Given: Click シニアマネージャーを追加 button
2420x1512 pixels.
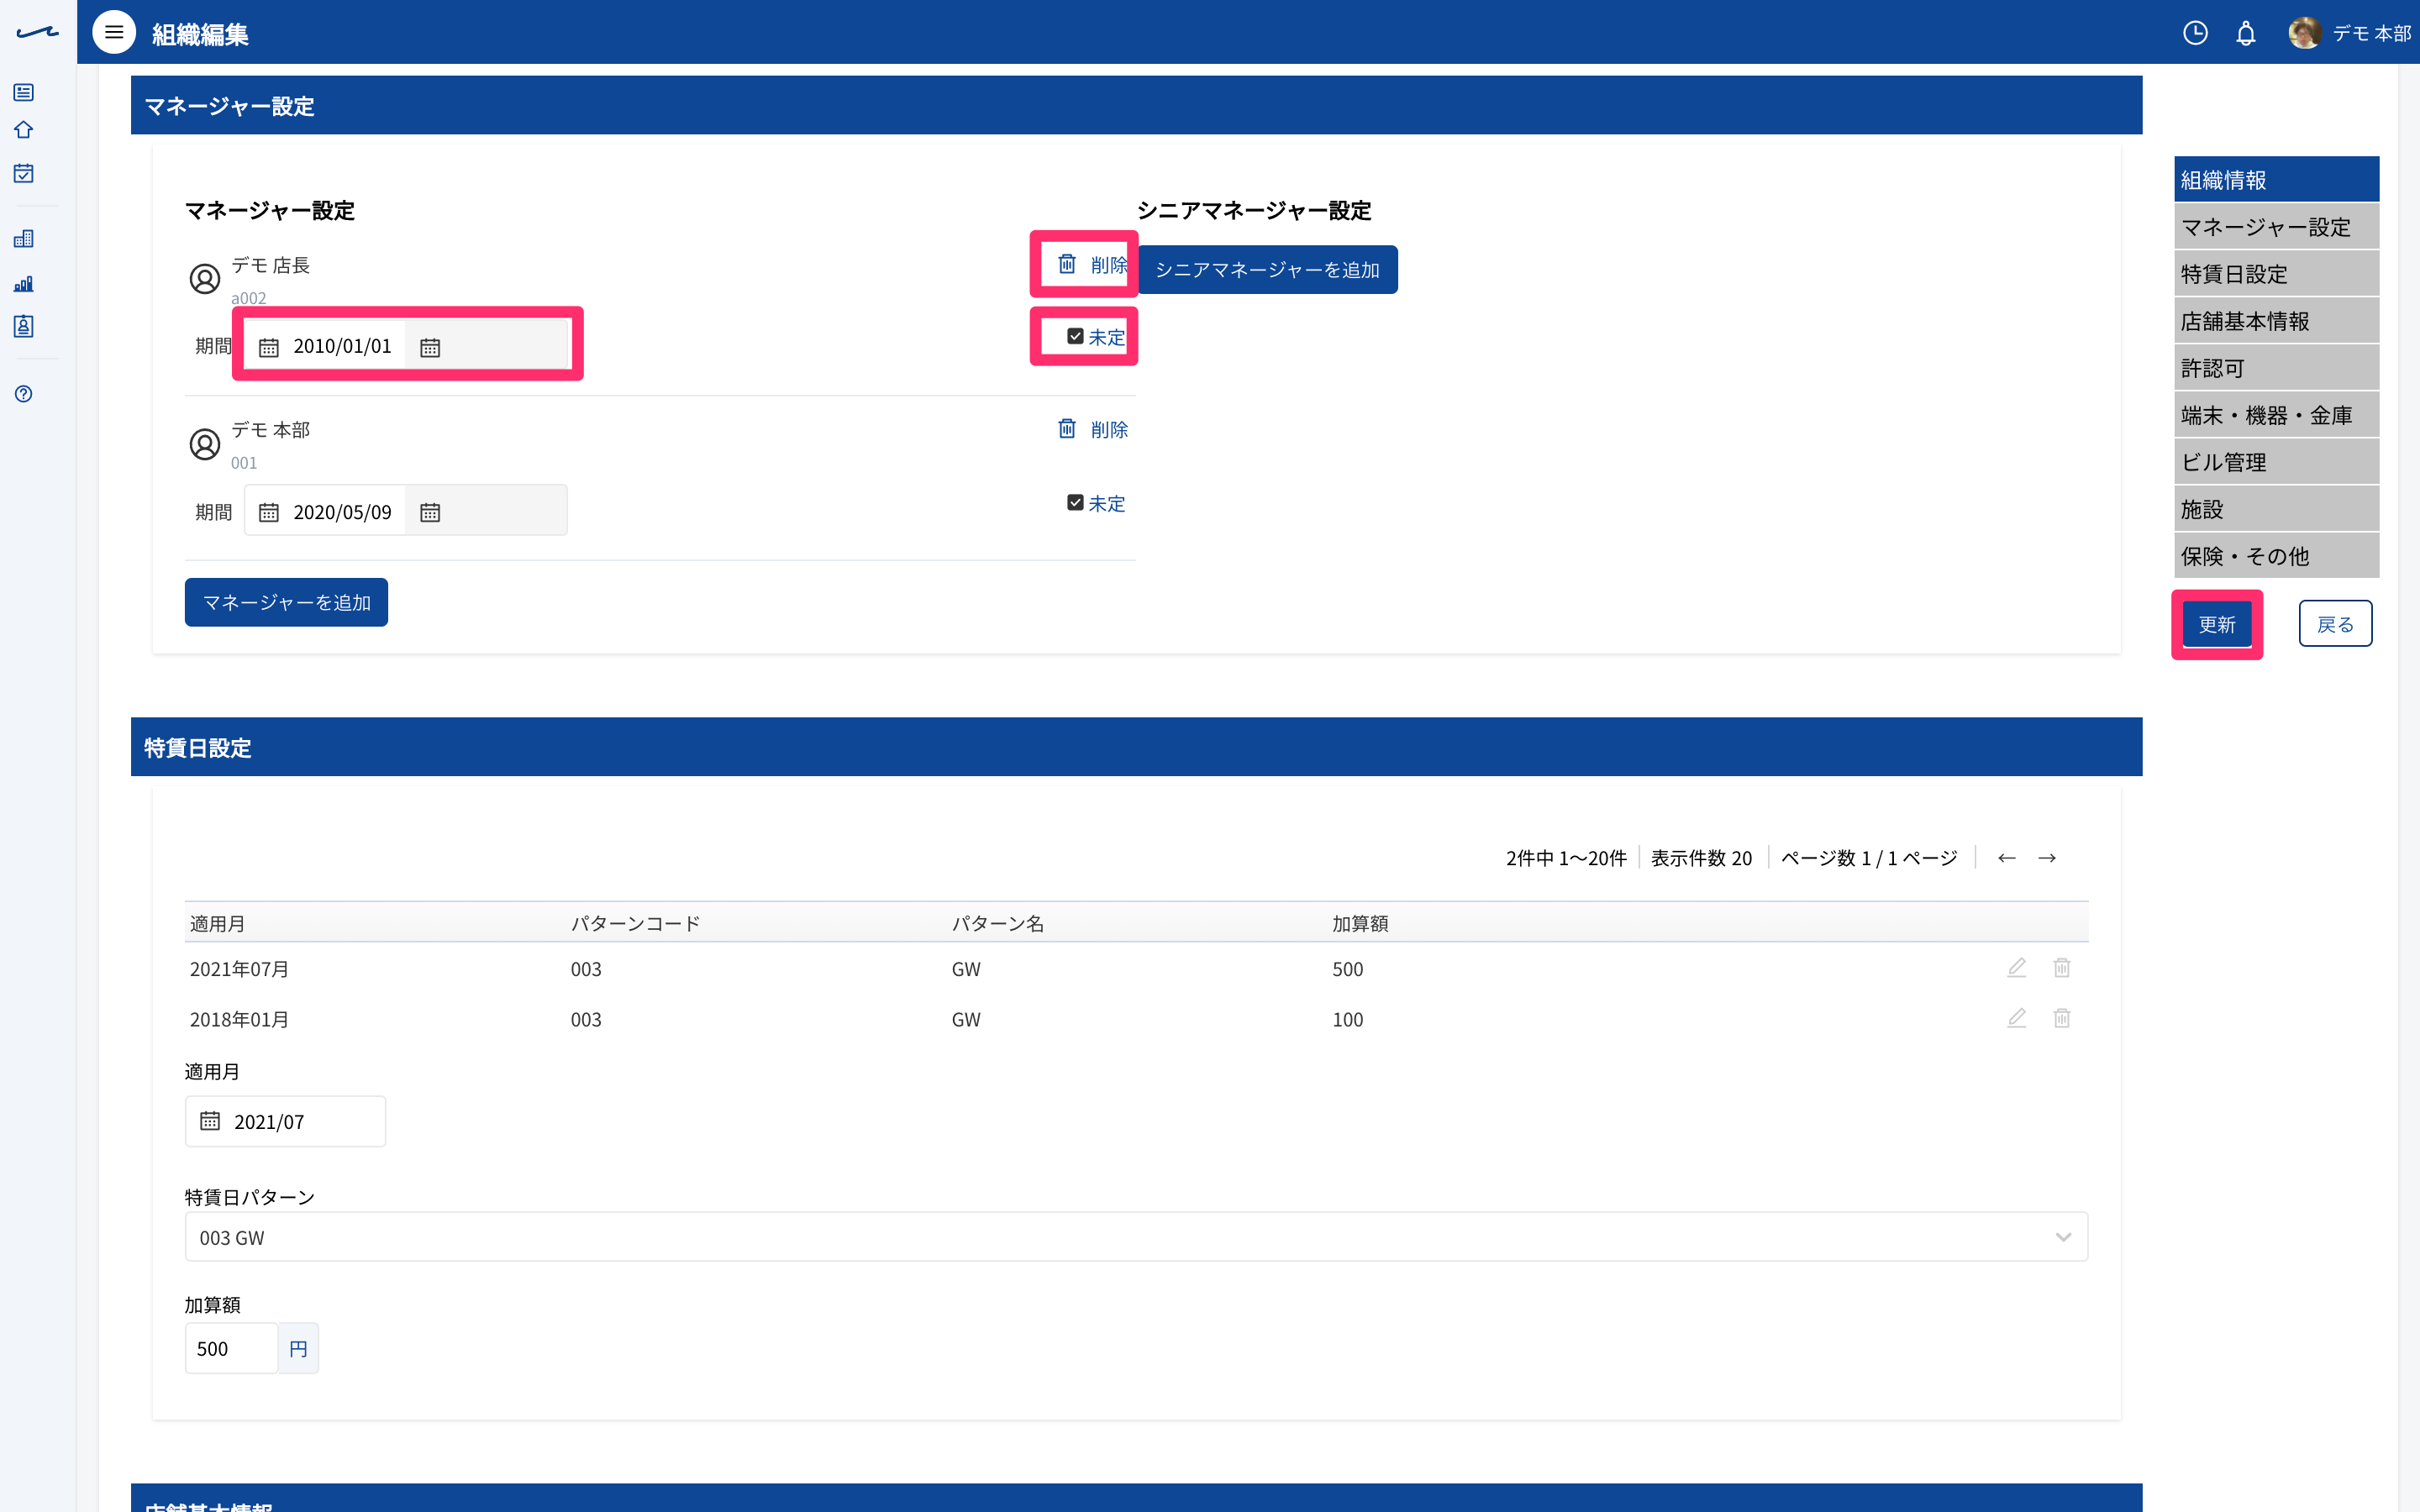Looking at the screenshot, I should 1267,269.
